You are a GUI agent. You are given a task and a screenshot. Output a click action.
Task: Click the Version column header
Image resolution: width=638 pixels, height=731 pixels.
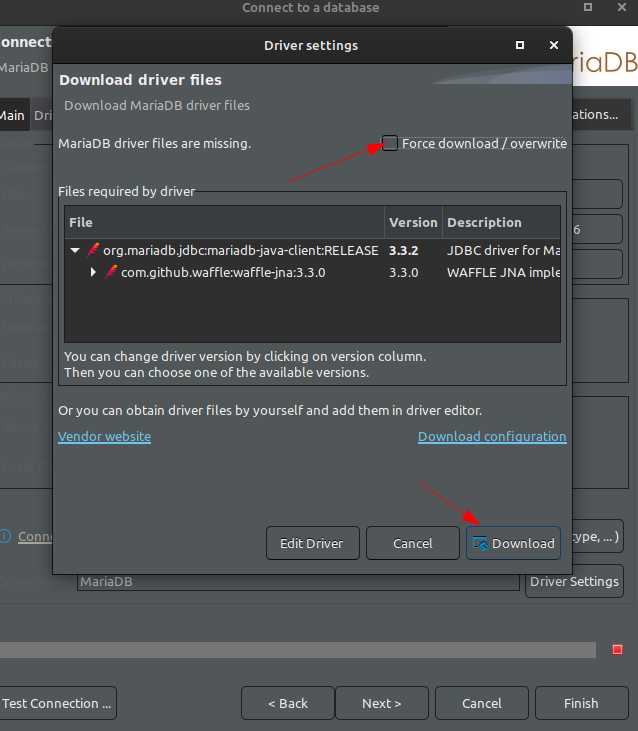(413, 222)
